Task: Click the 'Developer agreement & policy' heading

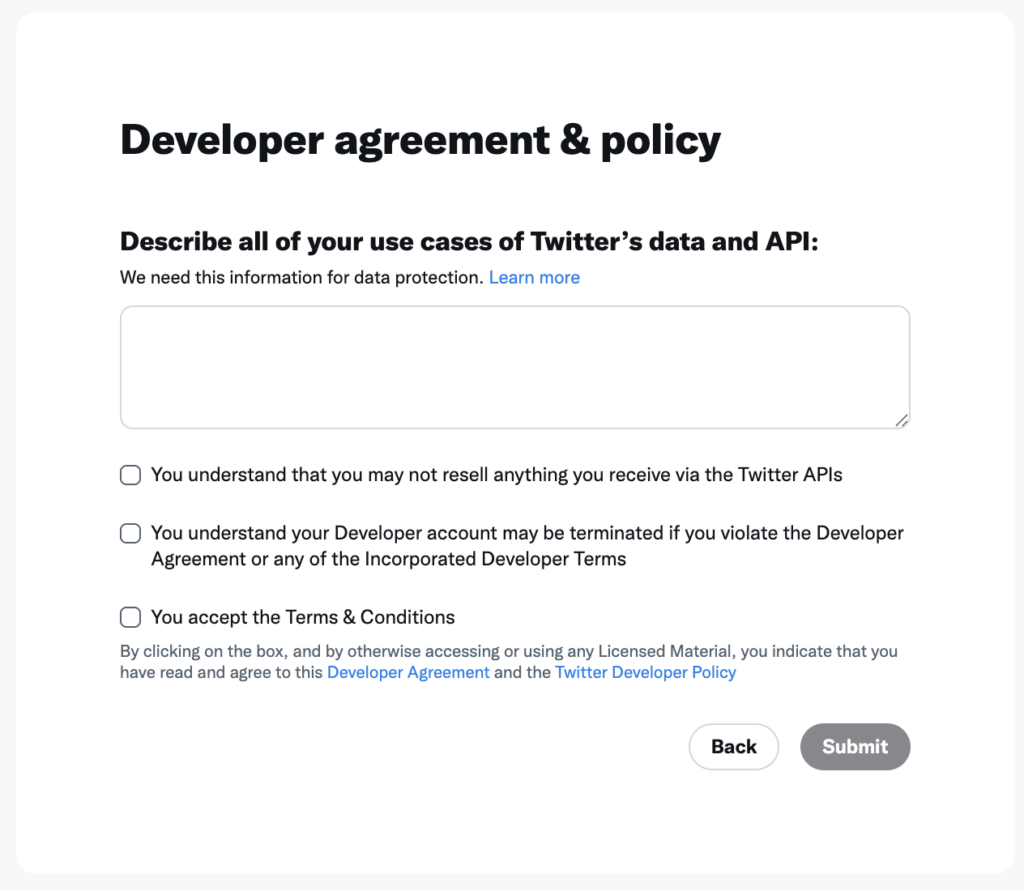Action: coord(420,140)
